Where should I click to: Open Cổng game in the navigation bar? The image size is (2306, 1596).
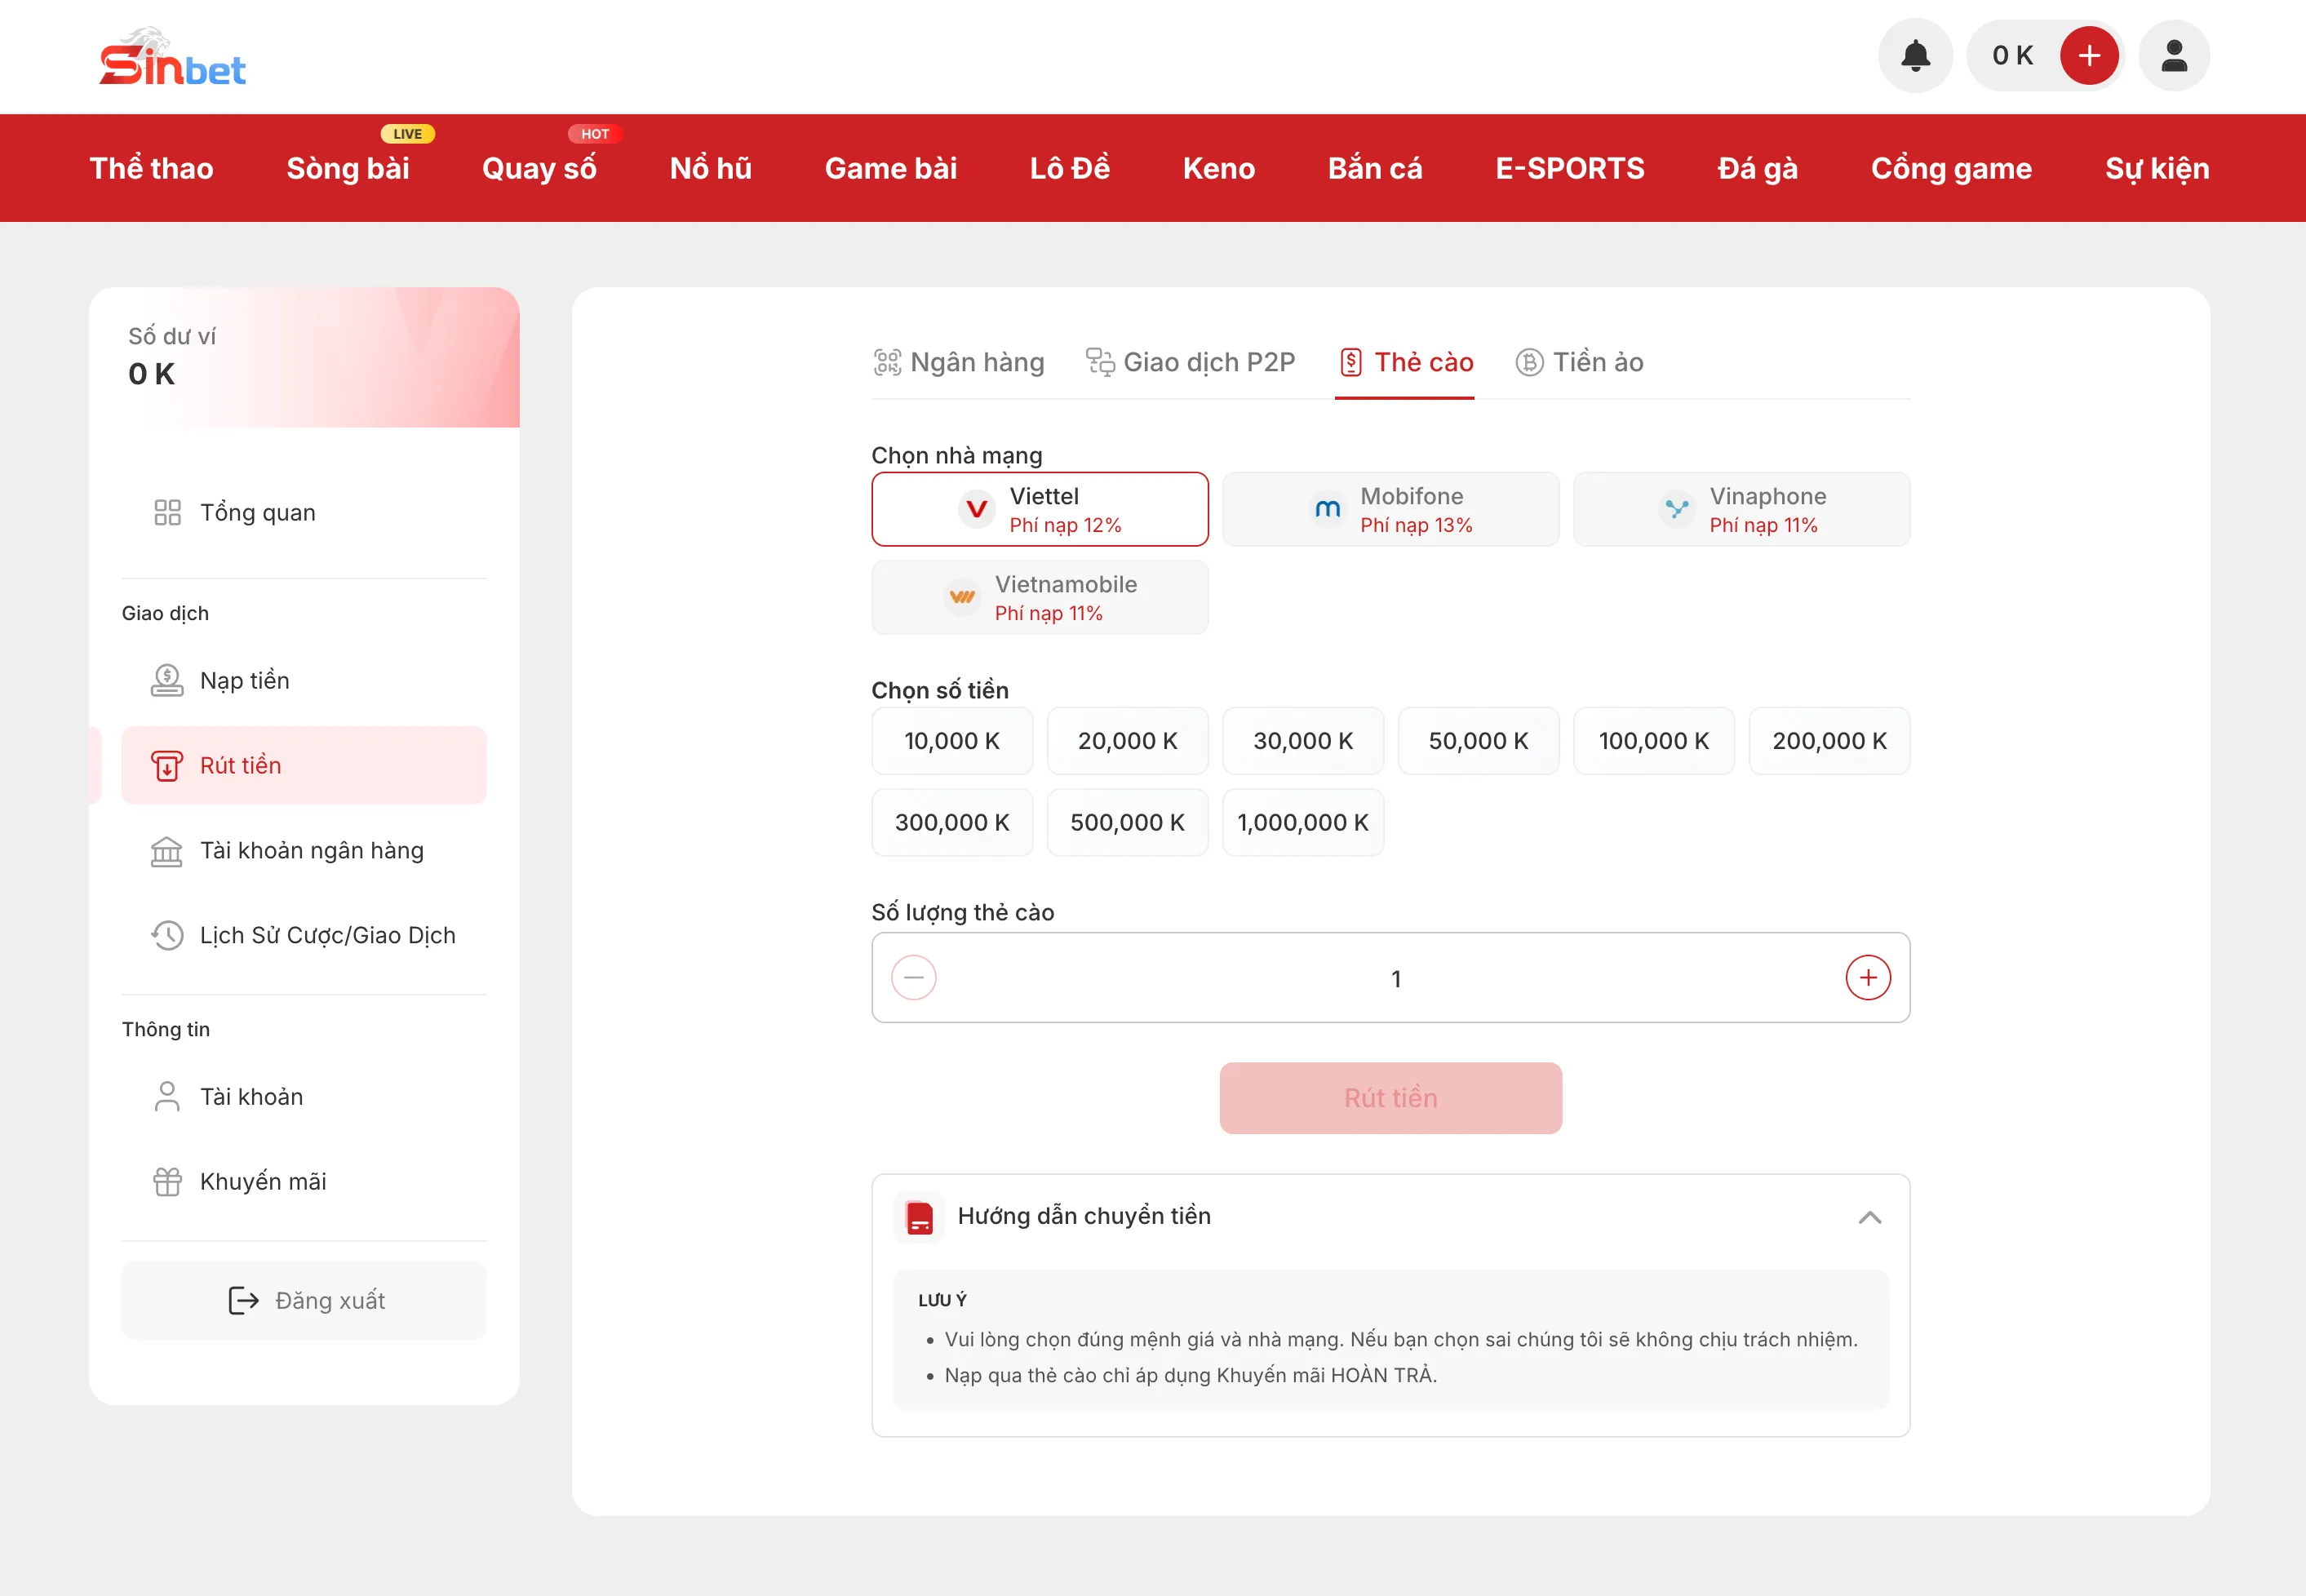pos(1952,168)
